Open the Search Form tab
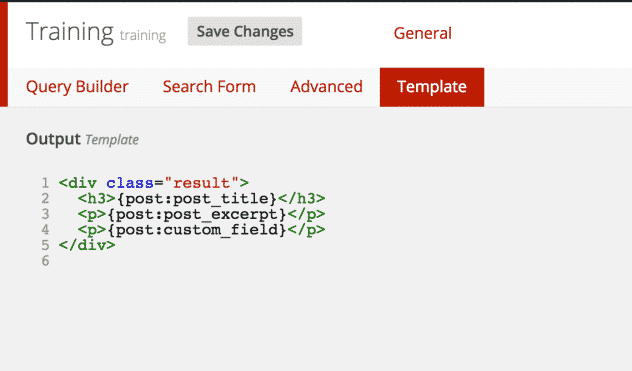Image resolution: width=632 pixels, height=371 pixels. pos(209,87)
